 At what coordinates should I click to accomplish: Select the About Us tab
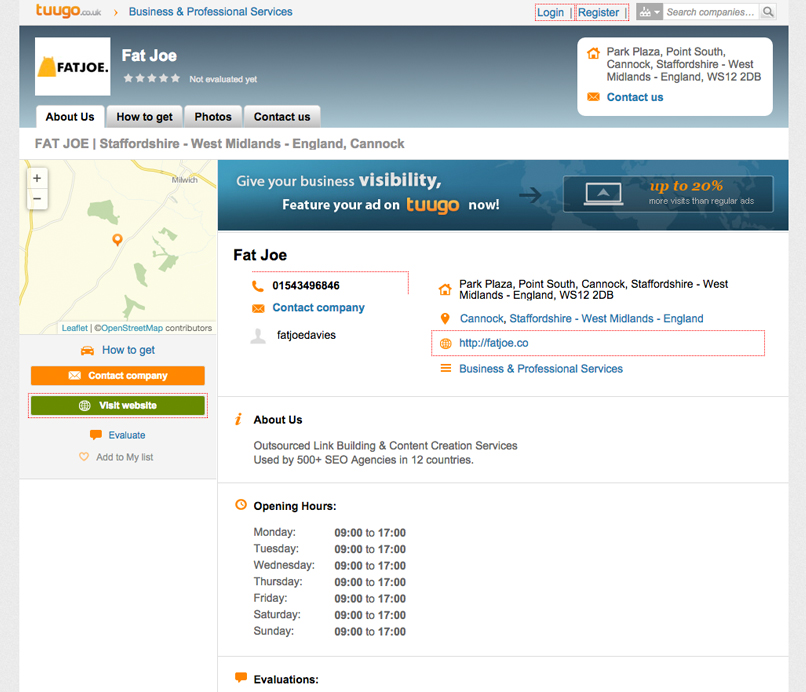pyautogui.click(x=70, y=117)
